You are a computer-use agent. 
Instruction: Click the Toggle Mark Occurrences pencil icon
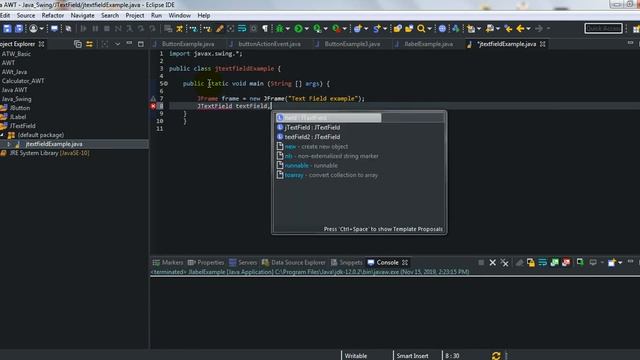(220, 28)
